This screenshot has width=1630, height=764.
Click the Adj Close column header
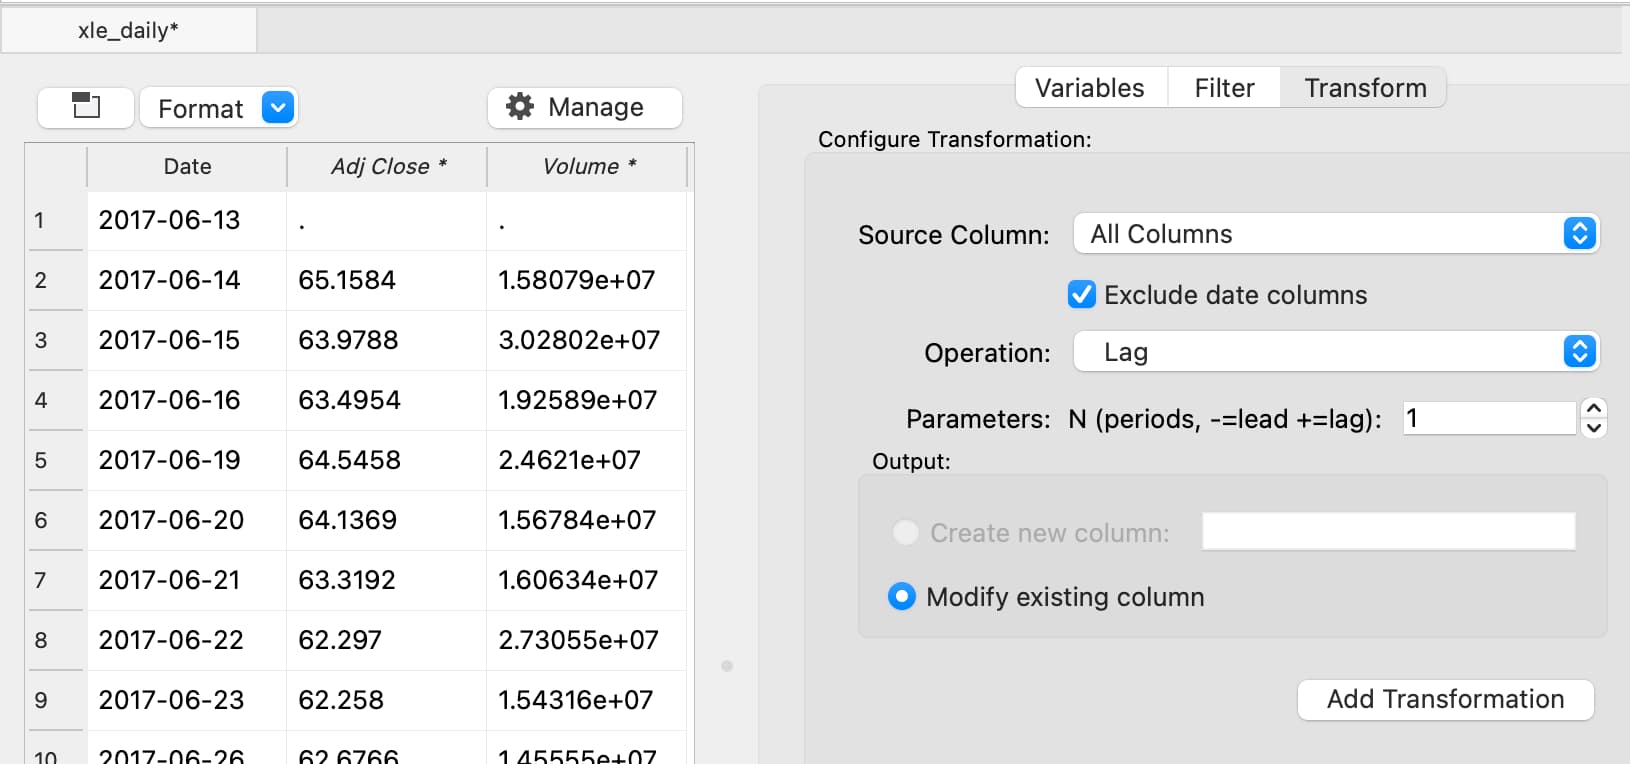coord(388,167)
